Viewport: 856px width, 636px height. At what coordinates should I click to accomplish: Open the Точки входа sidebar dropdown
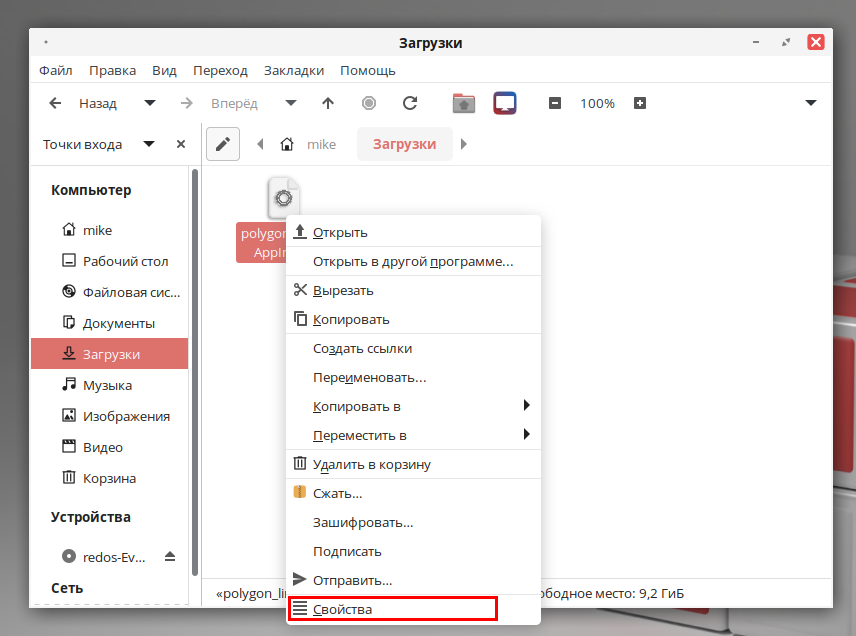click(149, 144)
